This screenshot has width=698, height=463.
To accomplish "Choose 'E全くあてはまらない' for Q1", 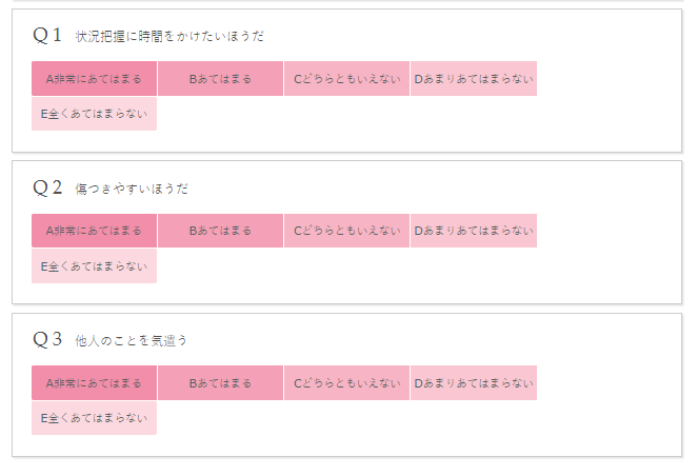I will coord(94,114).
